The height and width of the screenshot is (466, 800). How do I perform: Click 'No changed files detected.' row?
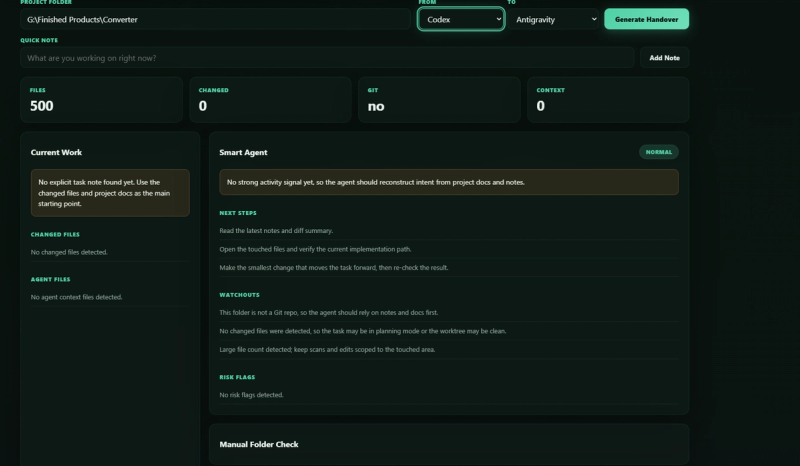pos(110,252)
